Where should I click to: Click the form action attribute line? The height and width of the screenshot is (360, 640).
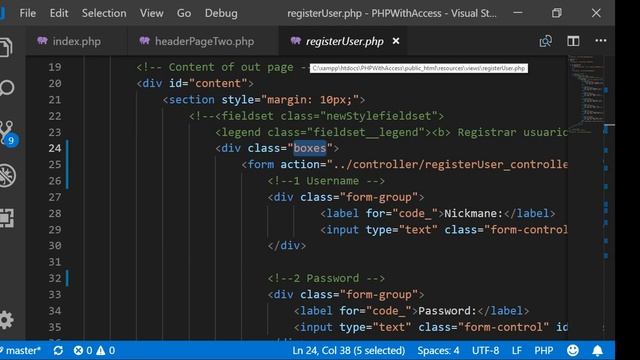point(404,164)
